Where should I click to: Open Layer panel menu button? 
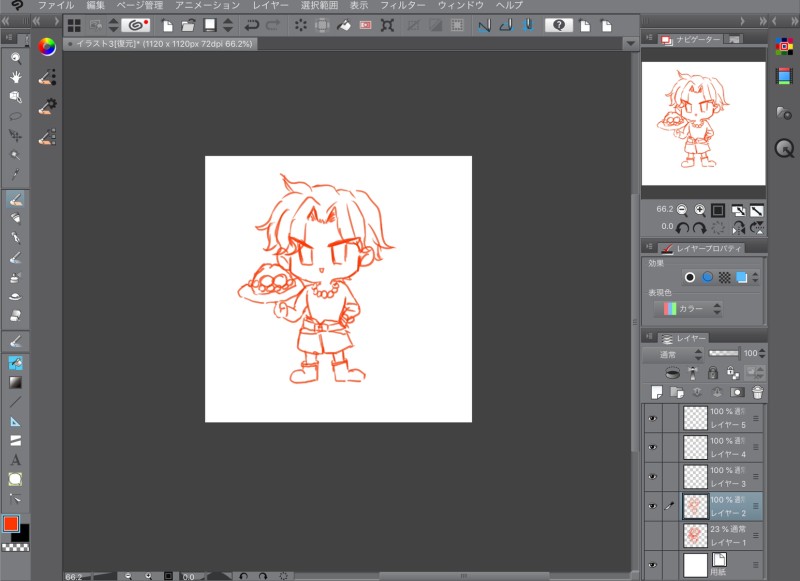coord(649,337)
